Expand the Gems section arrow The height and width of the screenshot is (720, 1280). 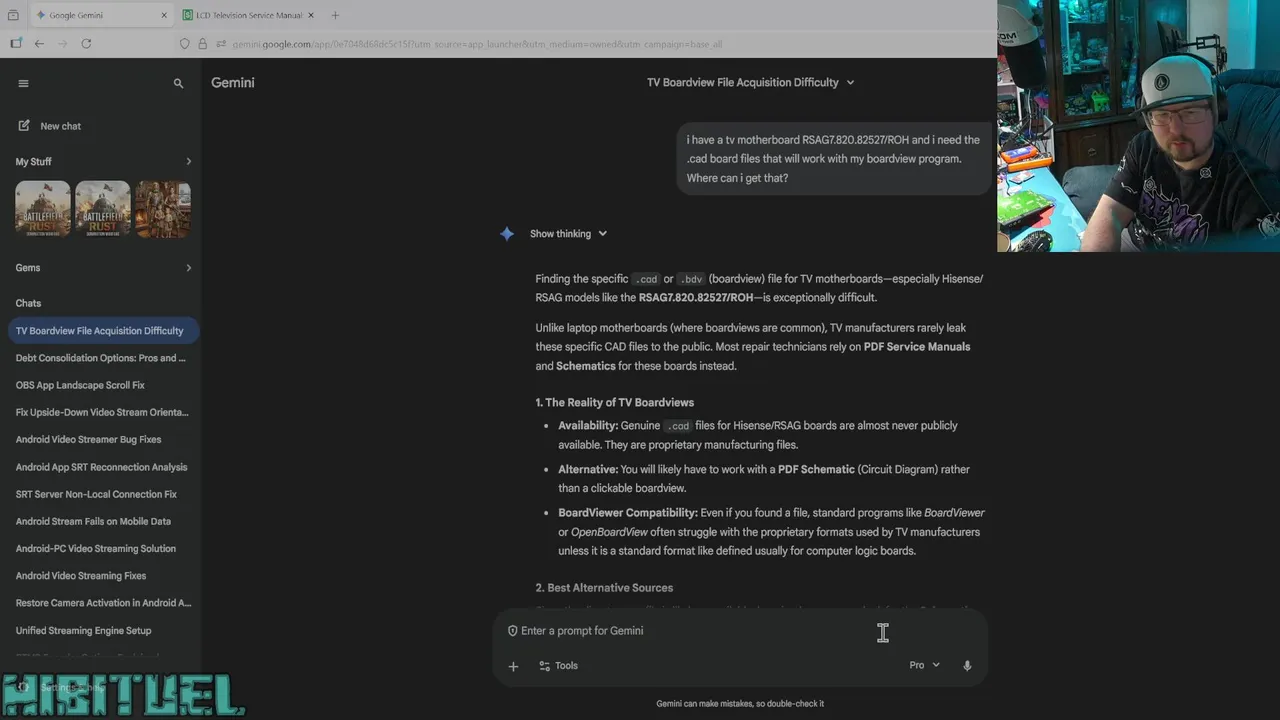[188, 267]
